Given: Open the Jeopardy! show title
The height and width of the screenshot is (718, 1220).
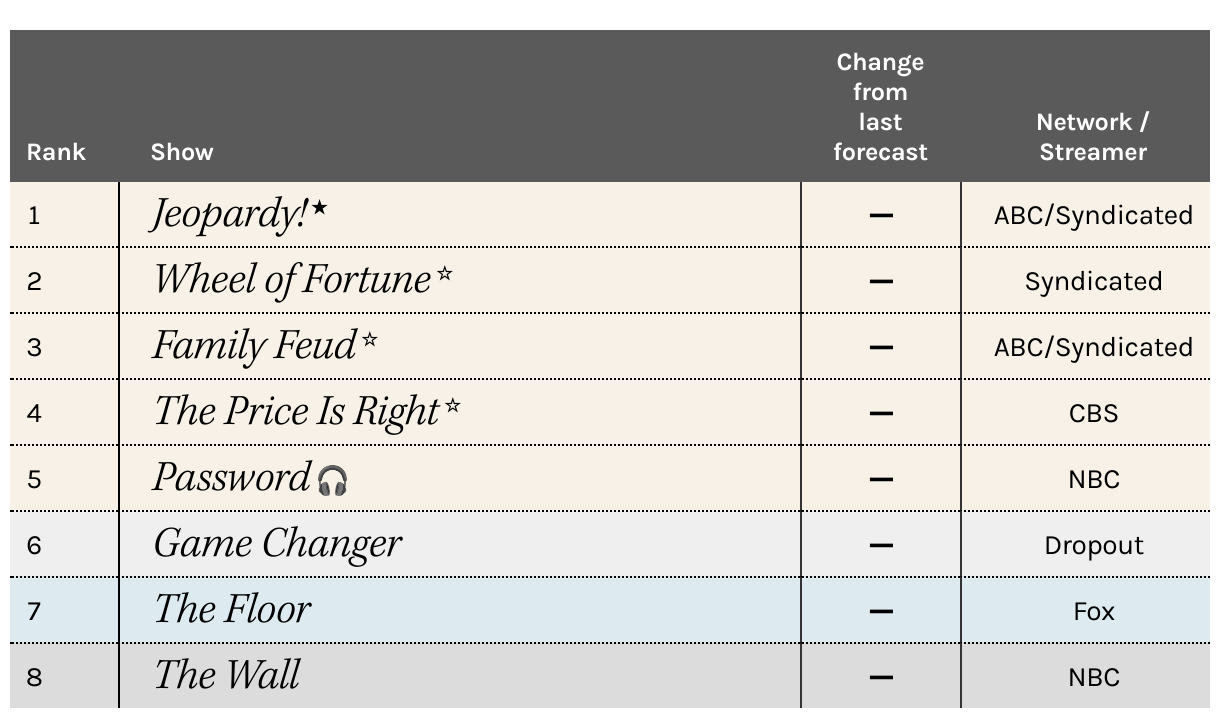Looking at the screenshot, I should (x=230, y=214).
